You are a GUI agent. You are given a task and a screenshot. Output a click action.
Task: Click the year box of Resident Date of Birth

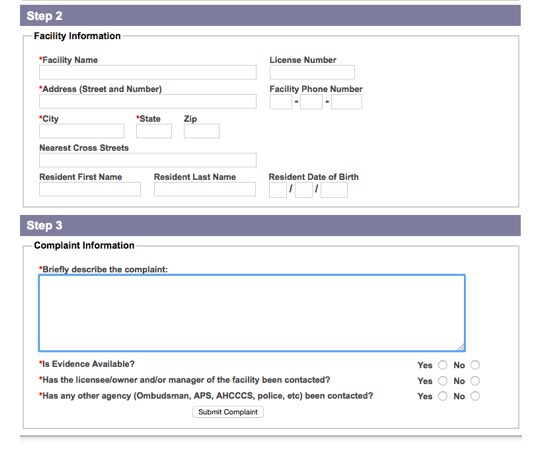tap(334, 190)
